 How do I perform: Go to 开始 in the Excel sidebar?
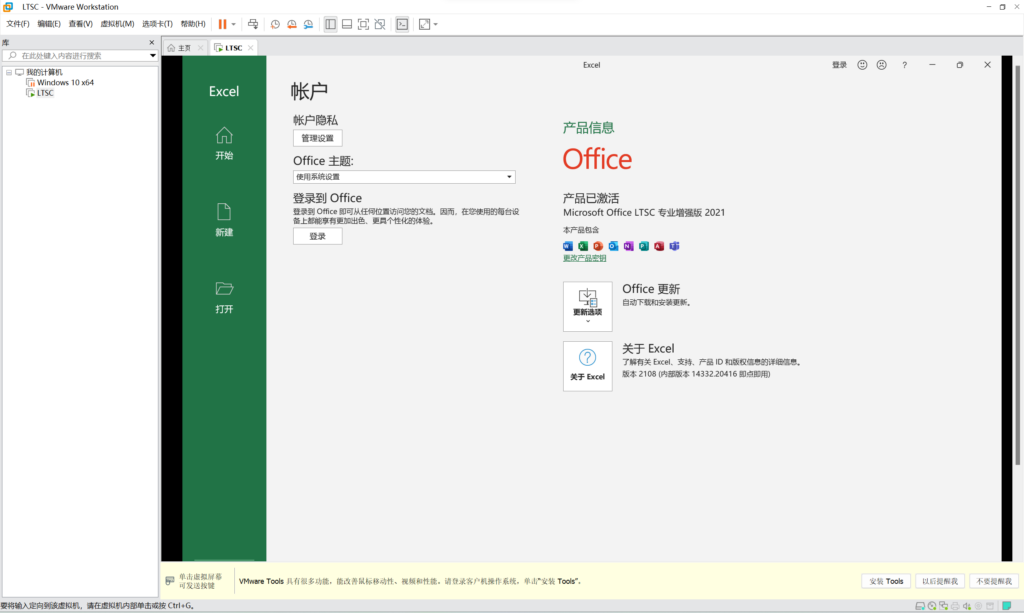(224, 144)
